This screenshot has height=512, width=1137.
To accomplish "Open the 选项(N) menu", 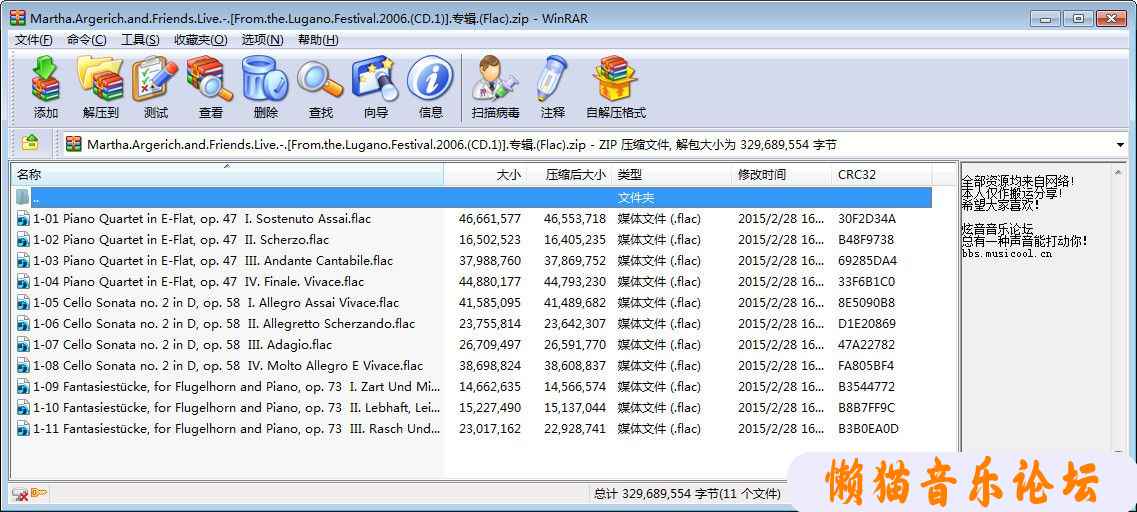I will pyautogui.click(x=262, y=40).
